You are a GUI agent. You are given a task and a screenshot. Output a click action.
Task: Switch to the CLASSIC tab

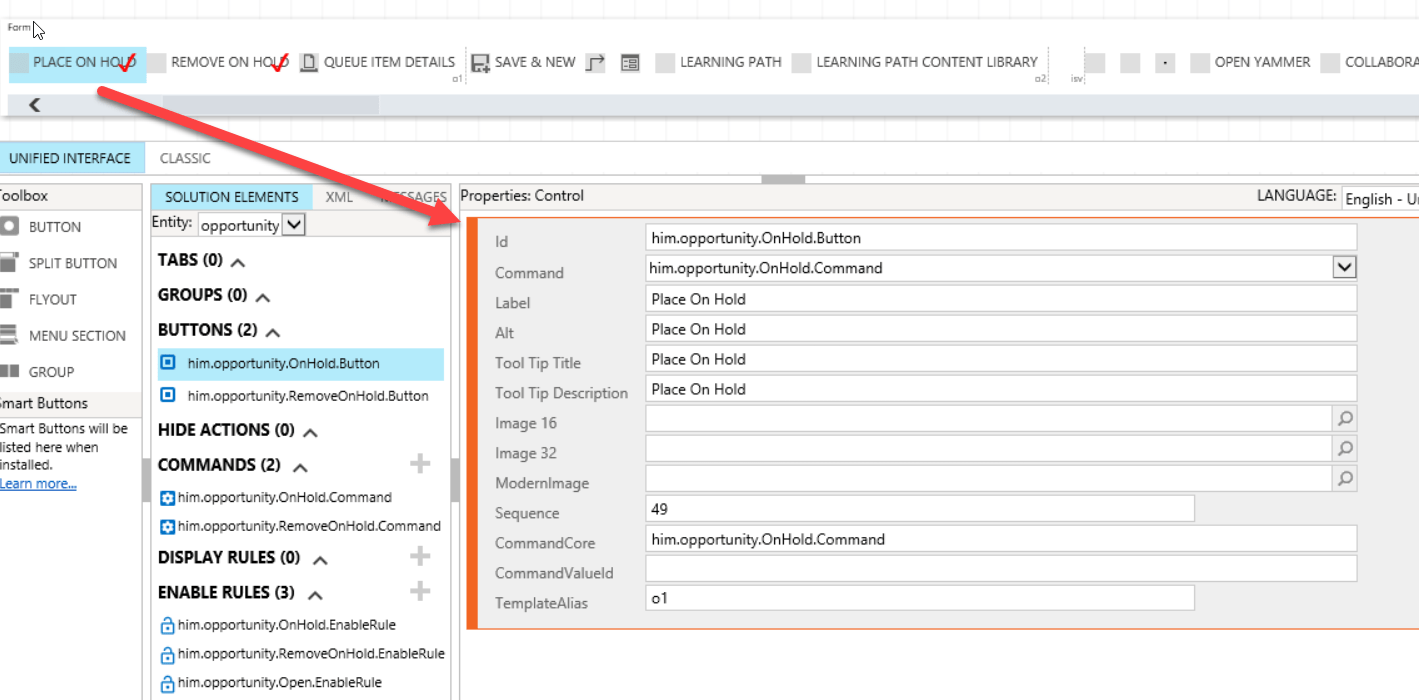coord(185,158)
